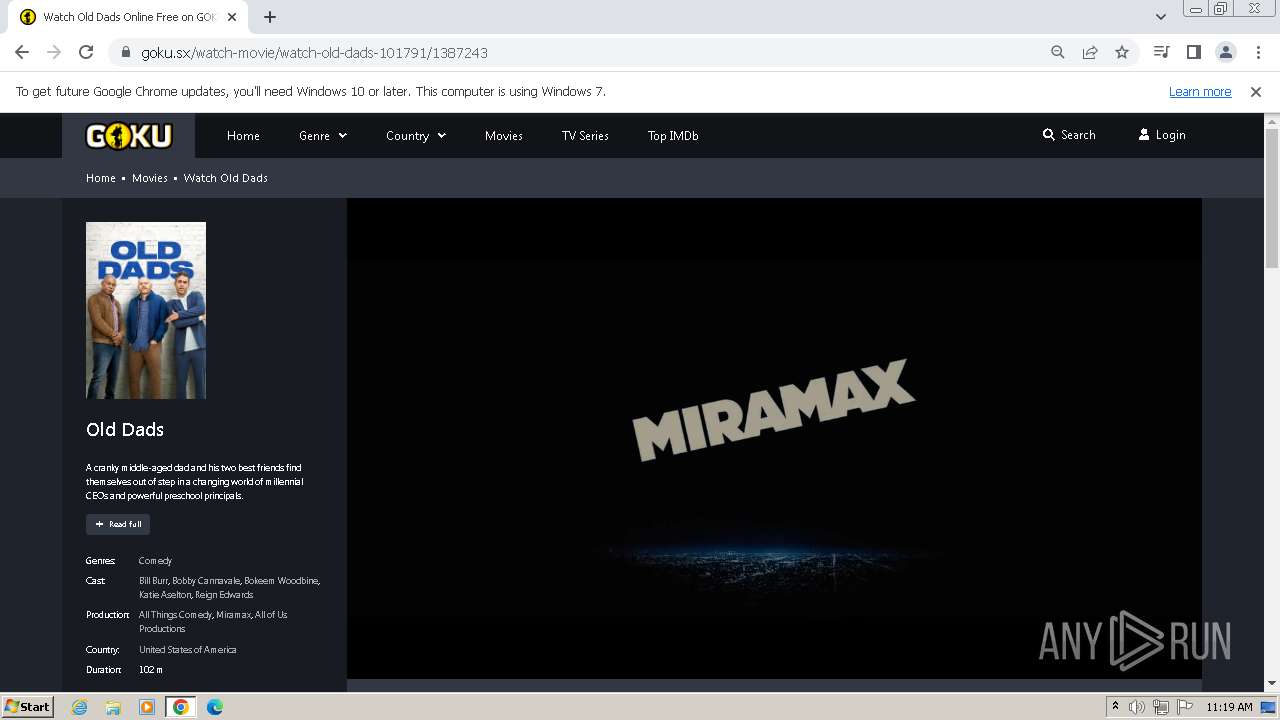1280x720 pixels.
Task: Toggle the Chrome side panel icon
Action: [1193, 52]
